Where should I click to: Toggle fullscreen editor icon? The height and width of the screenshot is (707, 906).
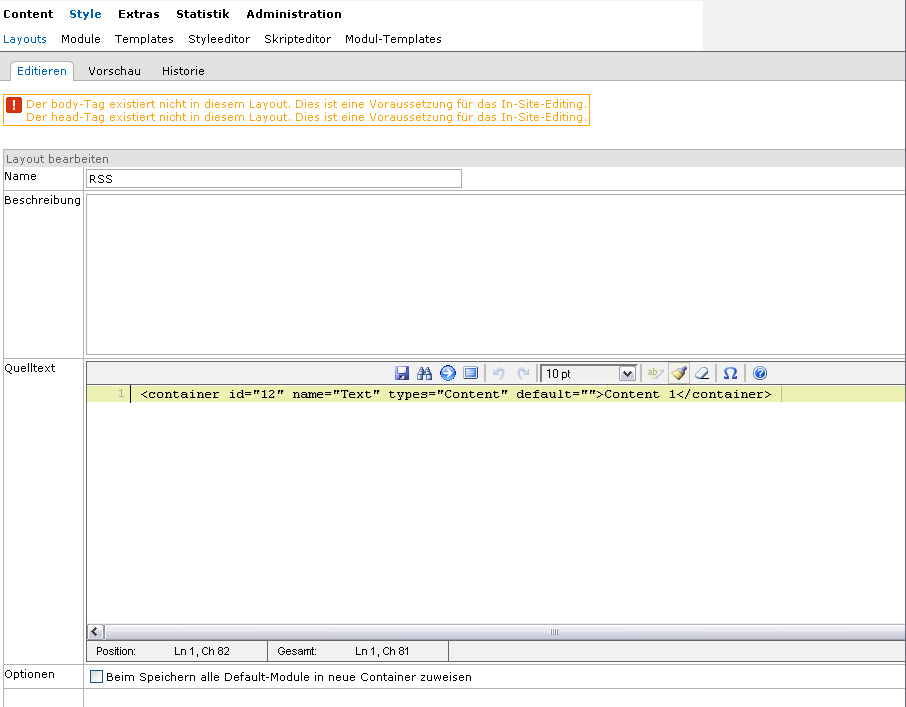tap(470, 373)
